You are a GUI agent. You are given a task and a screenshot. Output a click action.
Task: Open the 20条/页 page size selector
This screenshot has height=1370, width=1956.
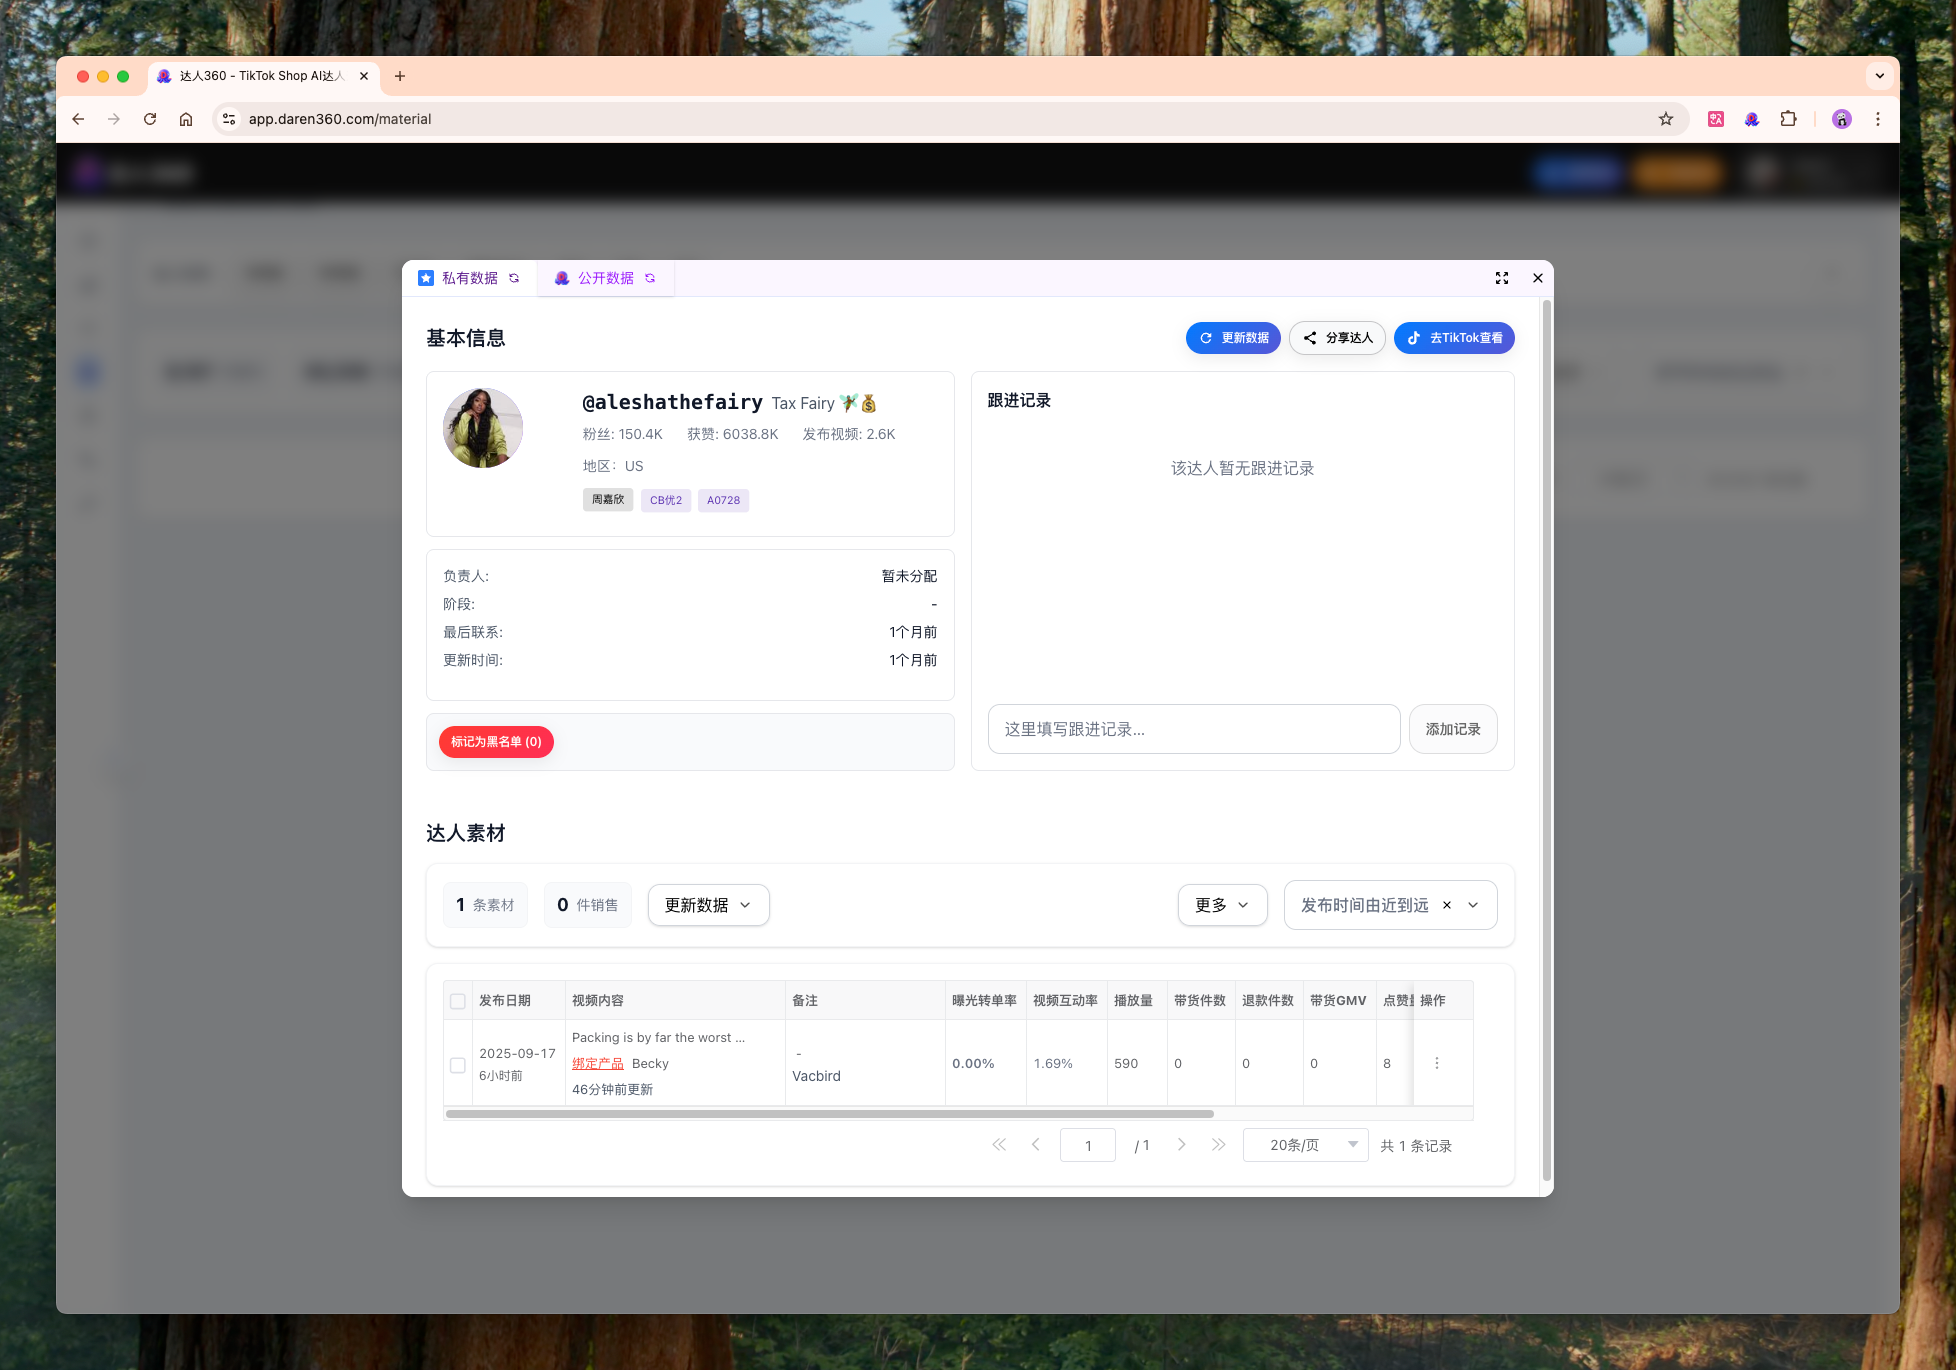tap(1305, 1145)
